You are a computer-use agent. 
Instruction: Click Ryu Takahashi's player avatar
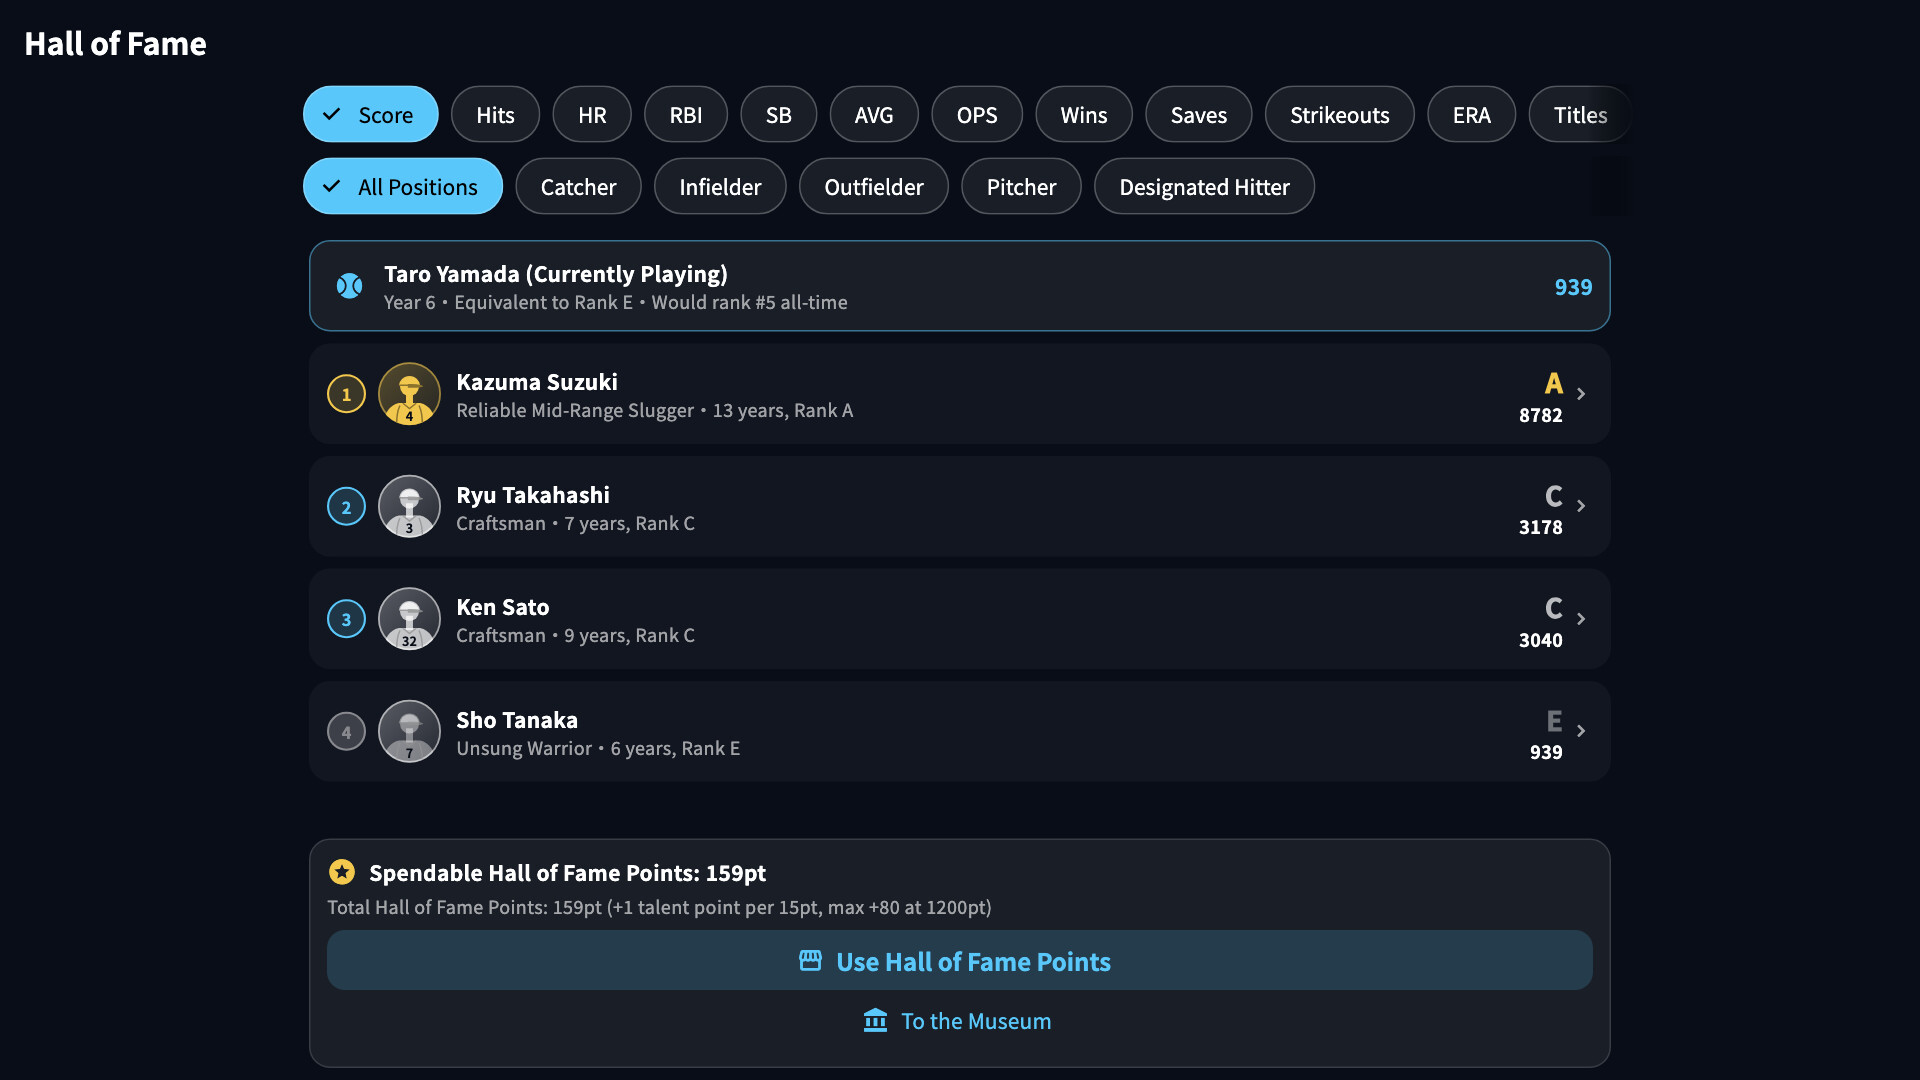[x=409, y=506]
